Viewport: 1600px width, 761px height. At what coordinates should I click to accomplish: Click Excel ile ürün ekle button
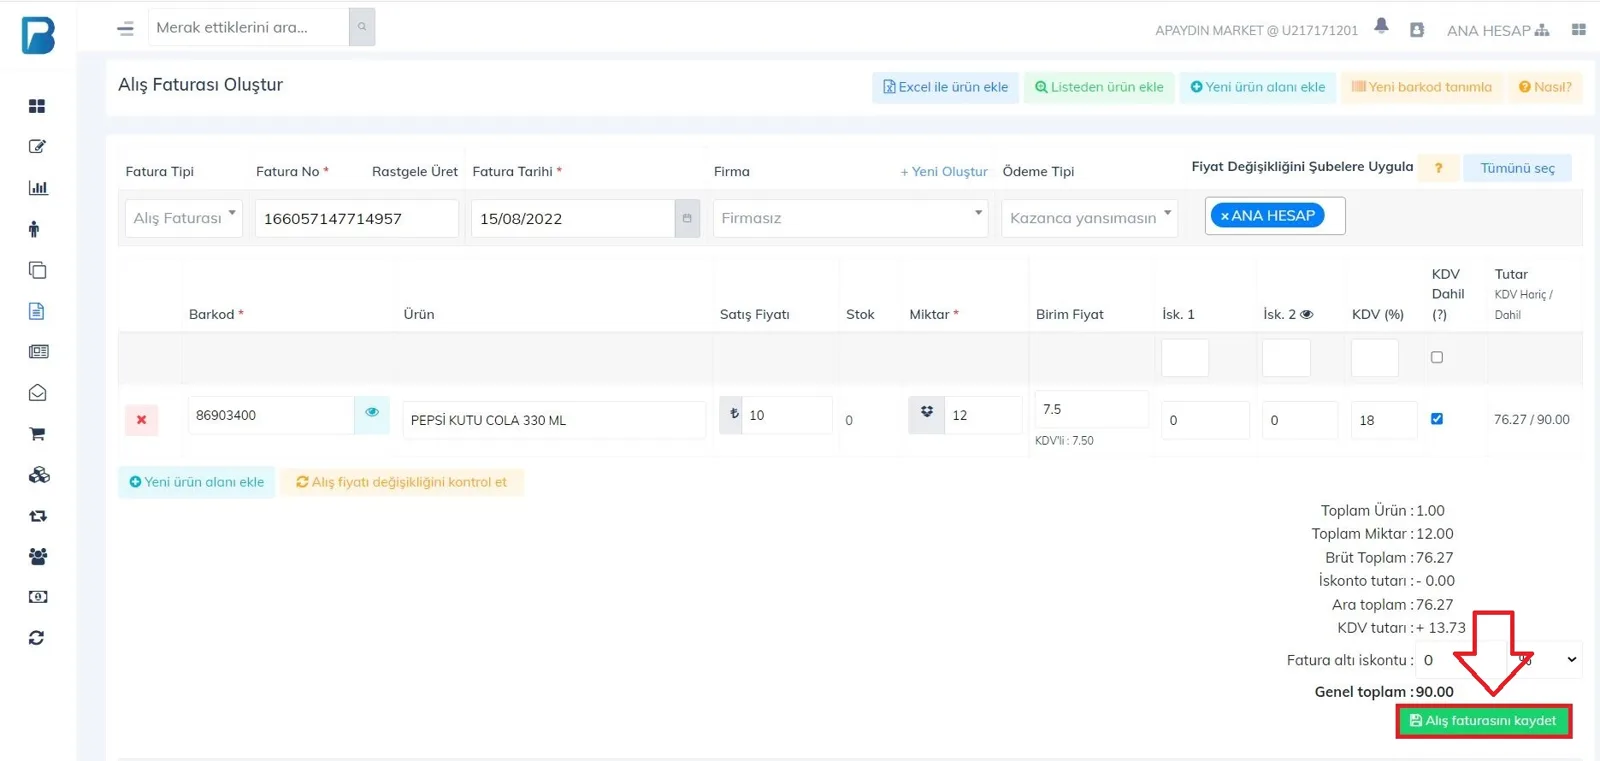[x=945, y=87]
